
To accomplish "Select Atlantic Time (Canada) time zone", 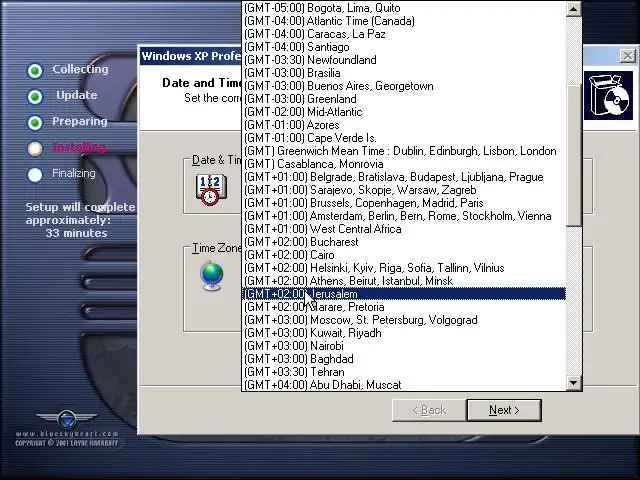I will click(404, 21).
